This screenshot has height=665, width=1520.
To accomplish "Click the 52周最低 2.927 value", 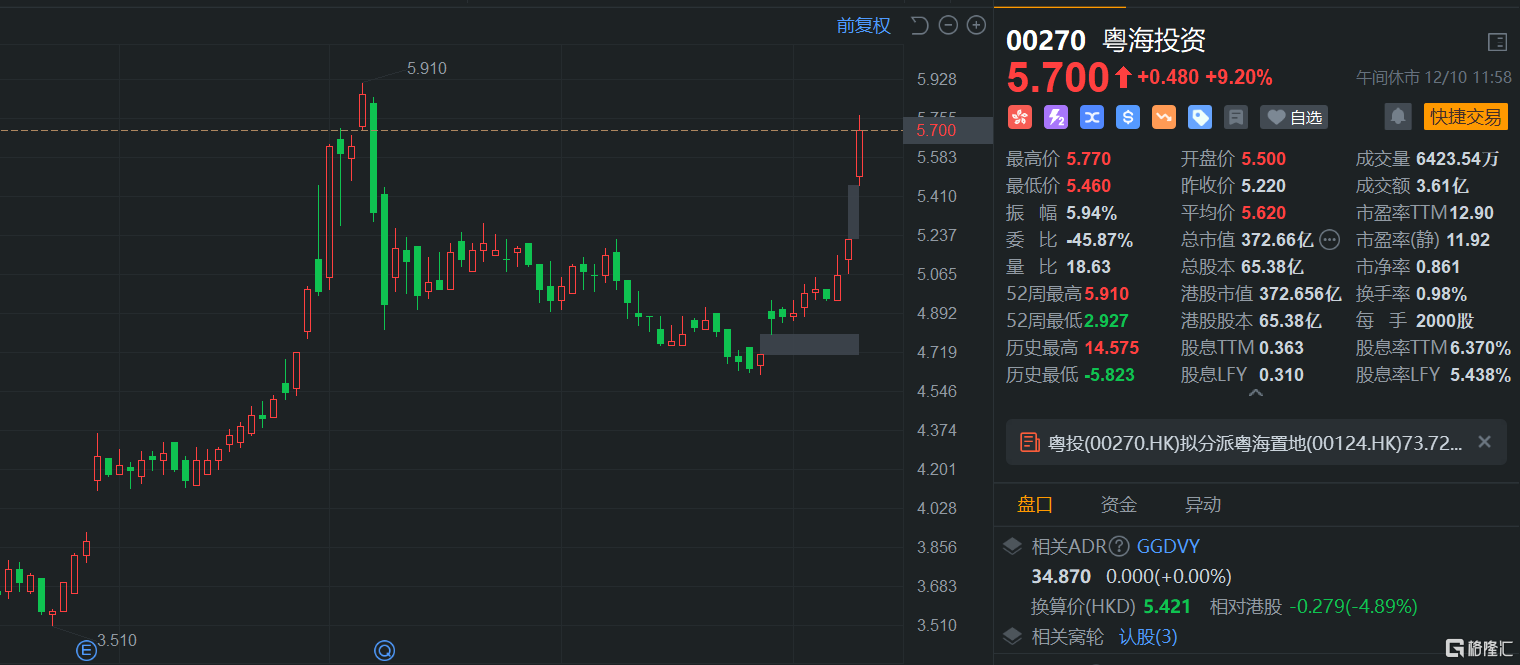I will click(1108, 321).
